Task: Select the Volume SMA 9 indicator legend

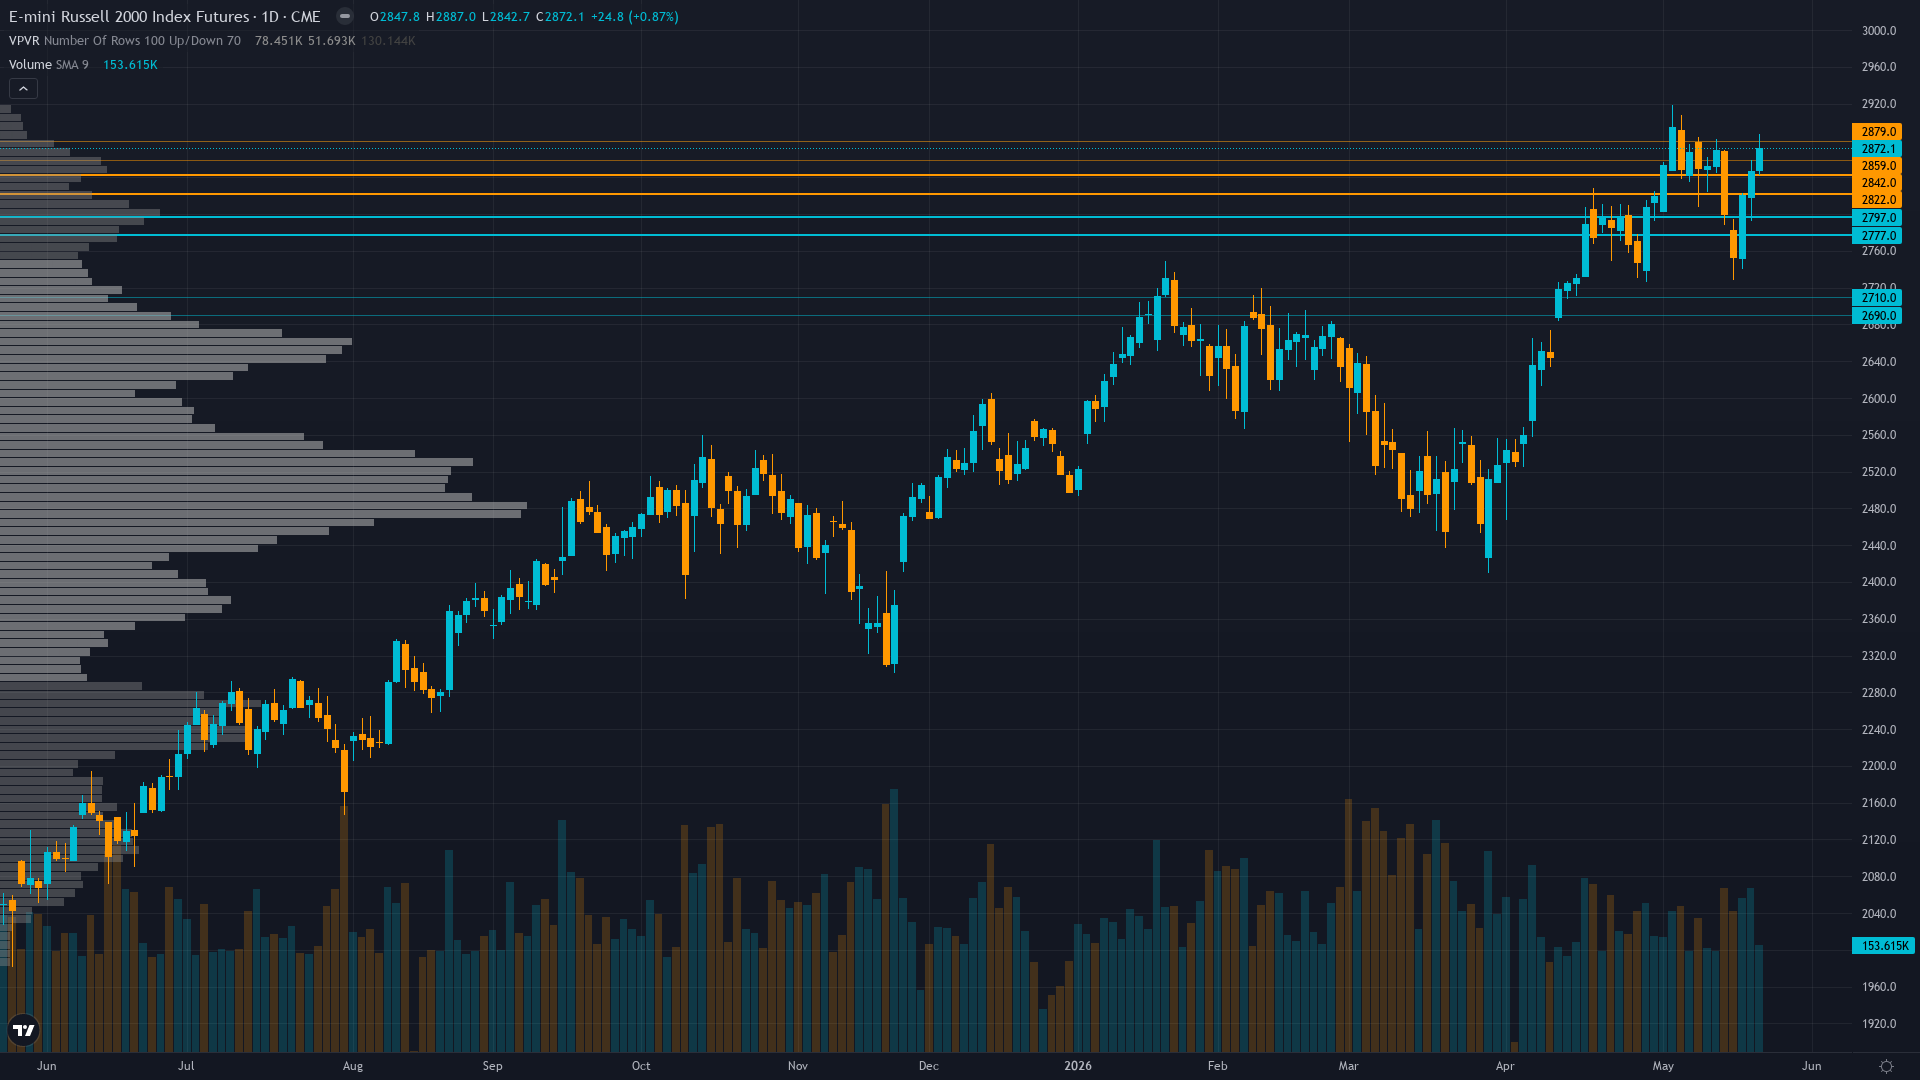Action: 49,65
